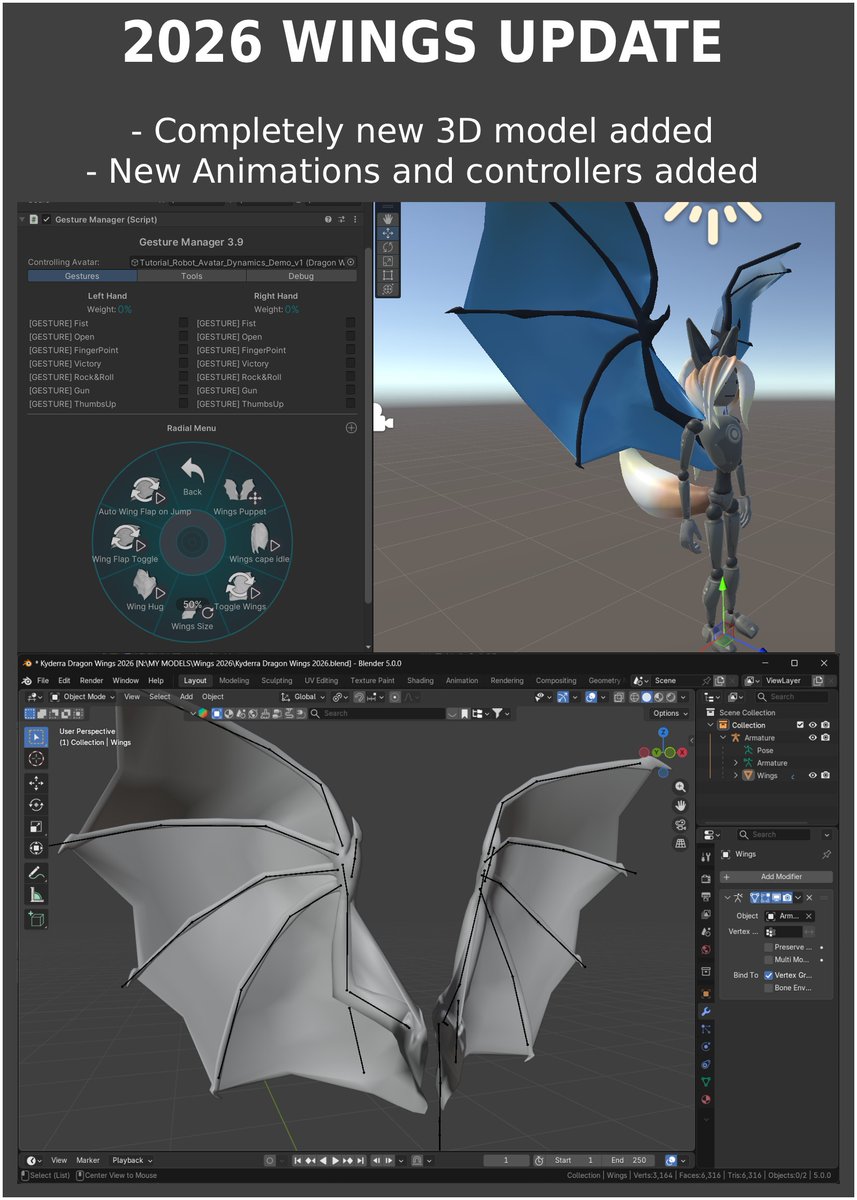Image resolution: width=857 pixels, height=1200 pixels.
Task: Click the plus icon beside Radial Menu
Action: [x=351, y=428]
